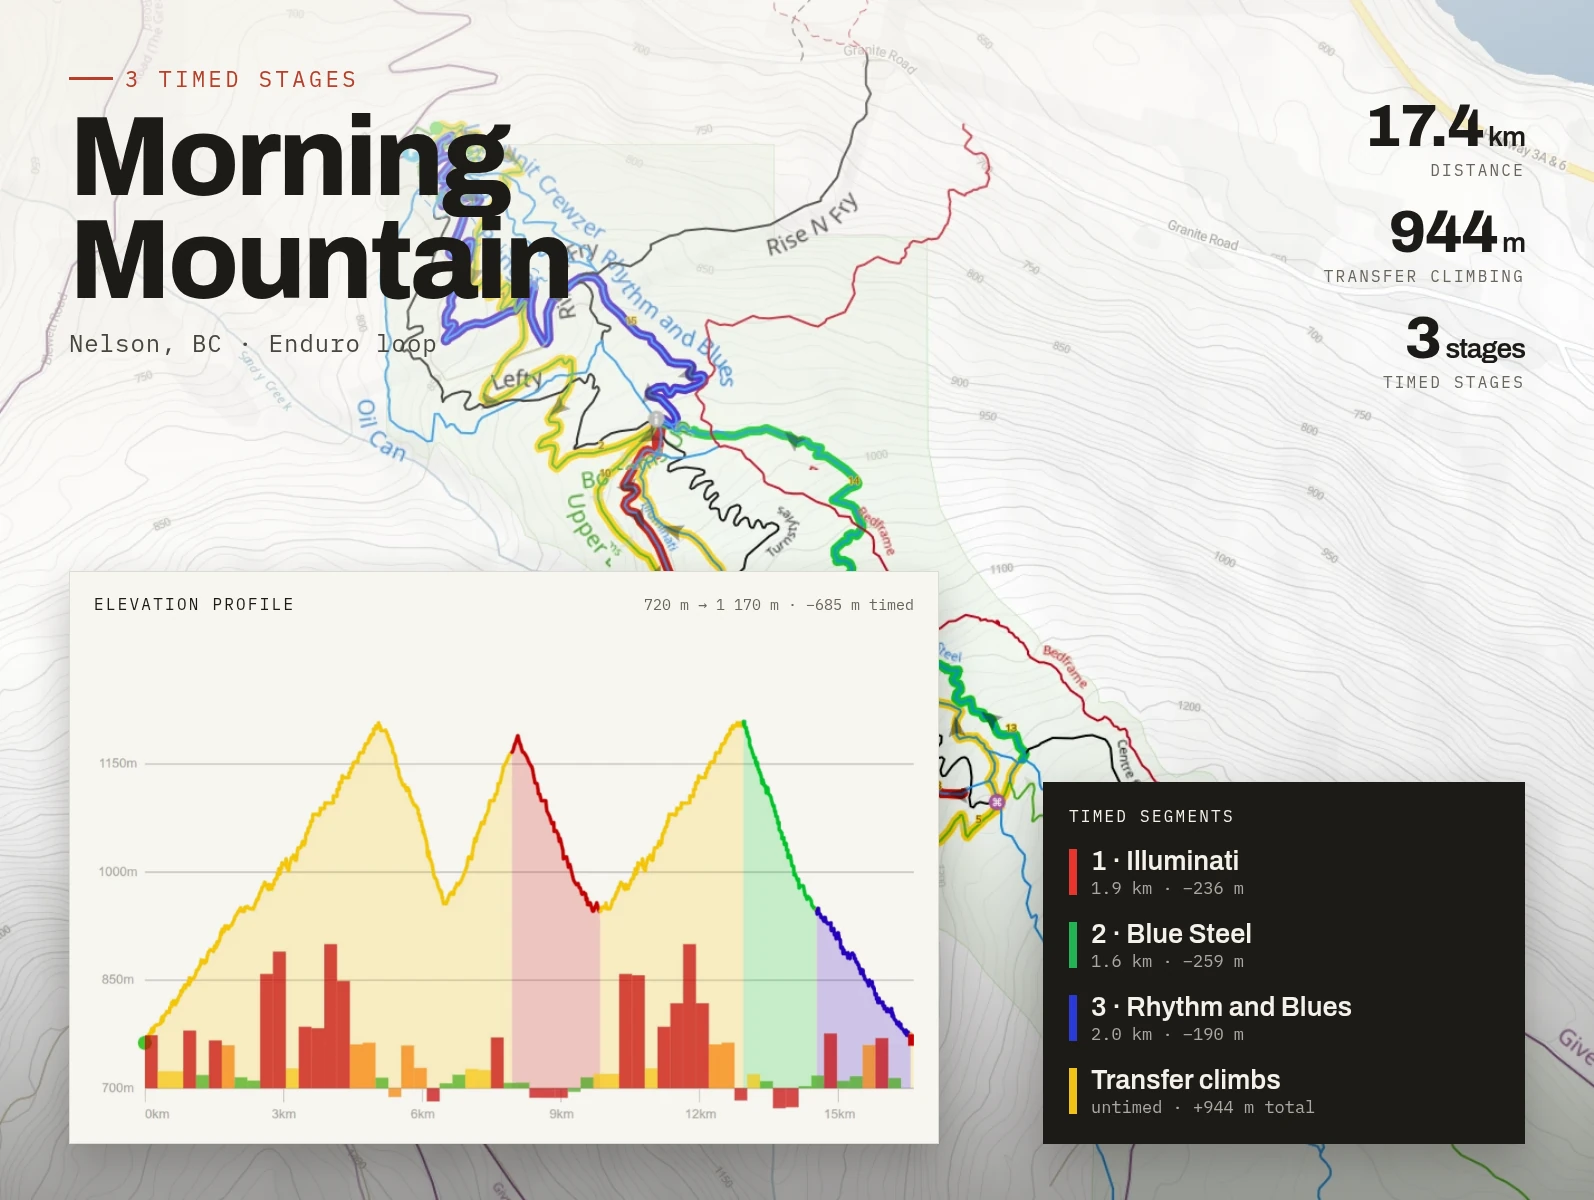The height and width of the screenshot is (1200, 1594).
Task: Click the grey waypoint marker at trail junction
Action: (x=656, y=420)
